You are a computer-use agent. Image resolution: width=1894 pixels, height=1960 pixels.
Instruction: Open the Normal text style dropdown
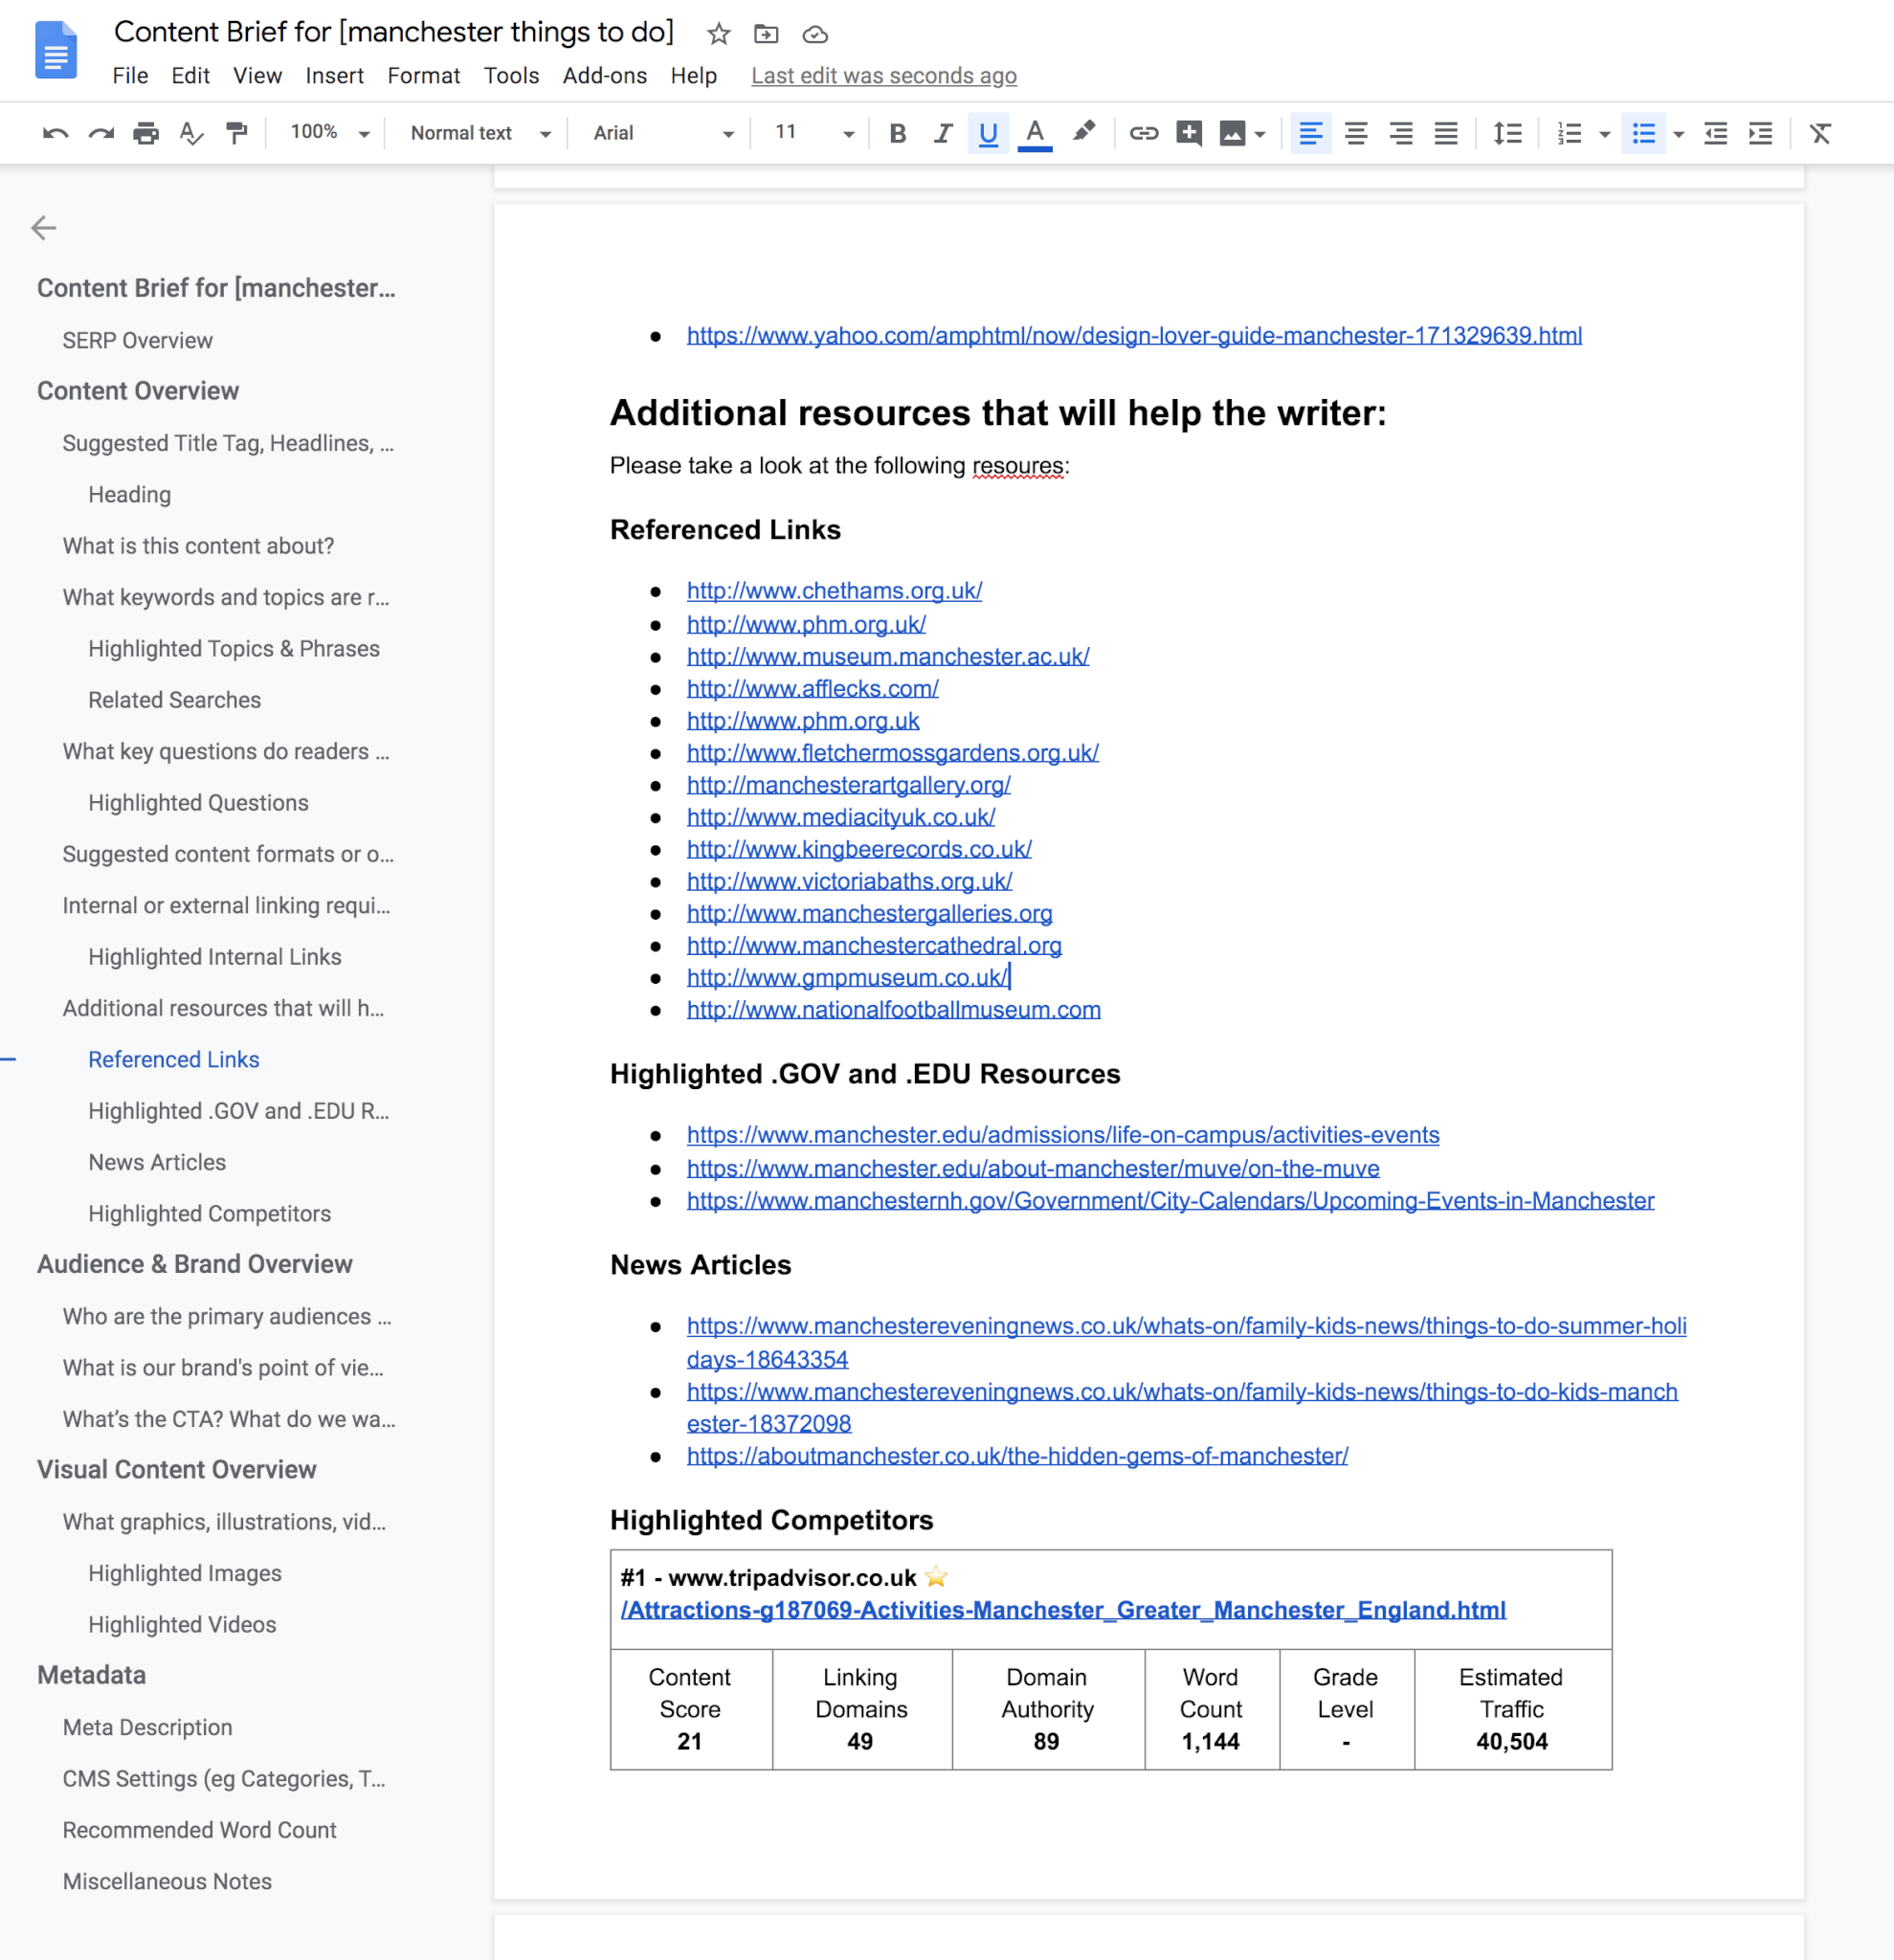pyautogui.click(x=480, y=133)
